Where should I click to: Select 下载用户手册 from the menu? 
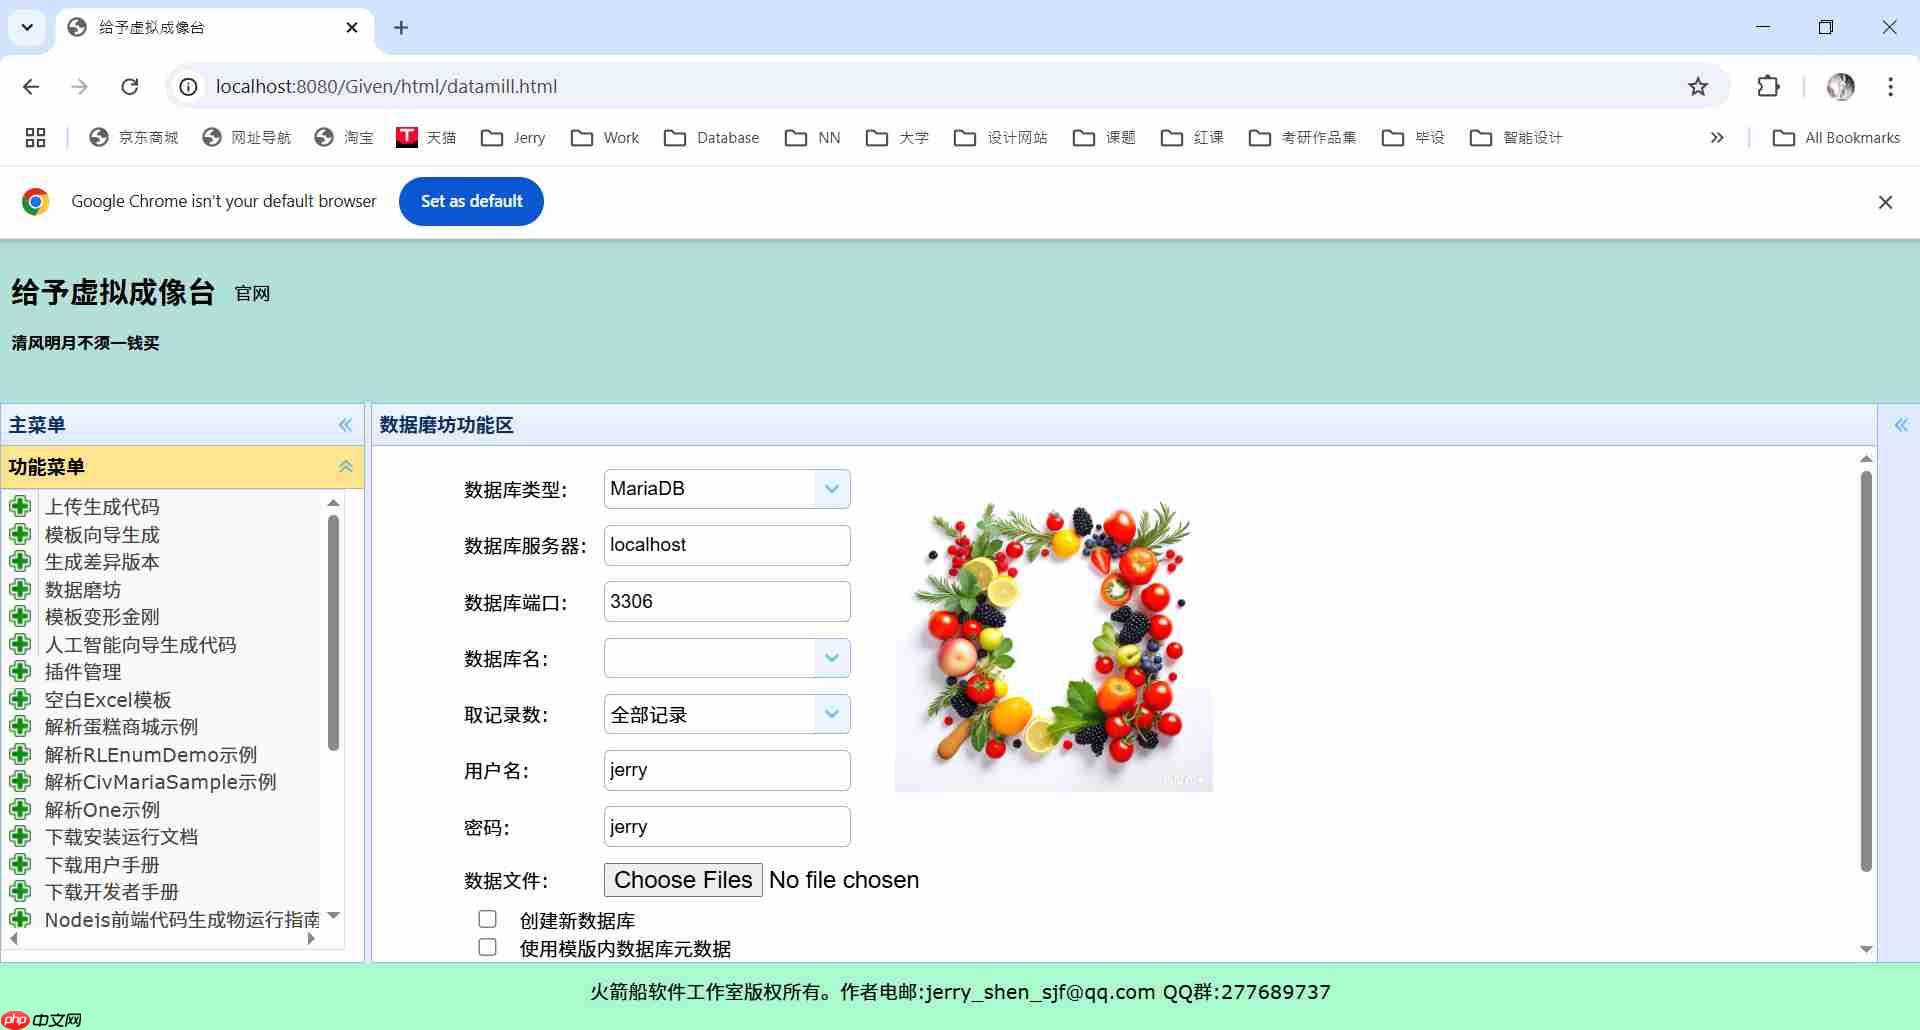click(101, 864)
